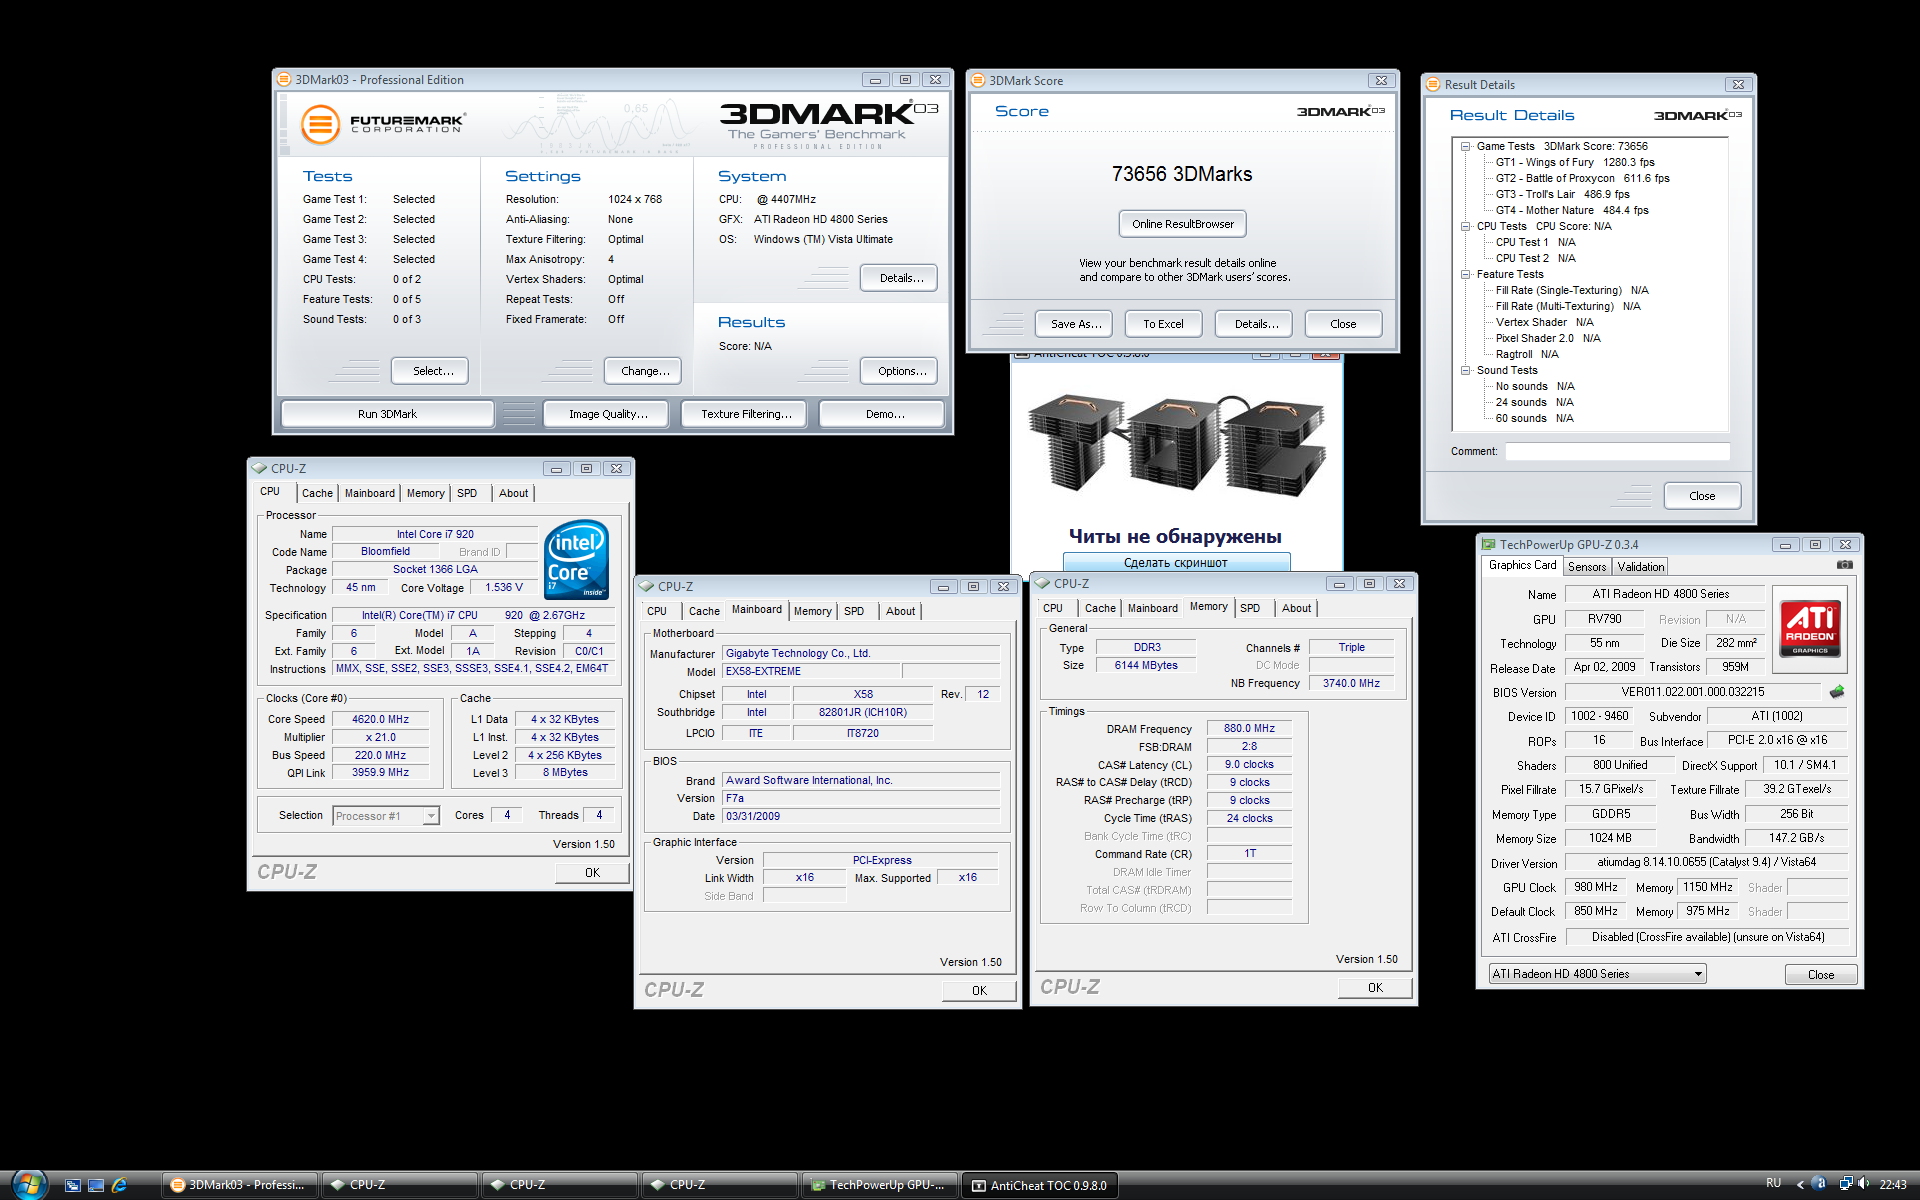Click title icon of CPU-Z Mainboard window
This screenshot has width=1920, height=1200.
click(x=647, y=587)
